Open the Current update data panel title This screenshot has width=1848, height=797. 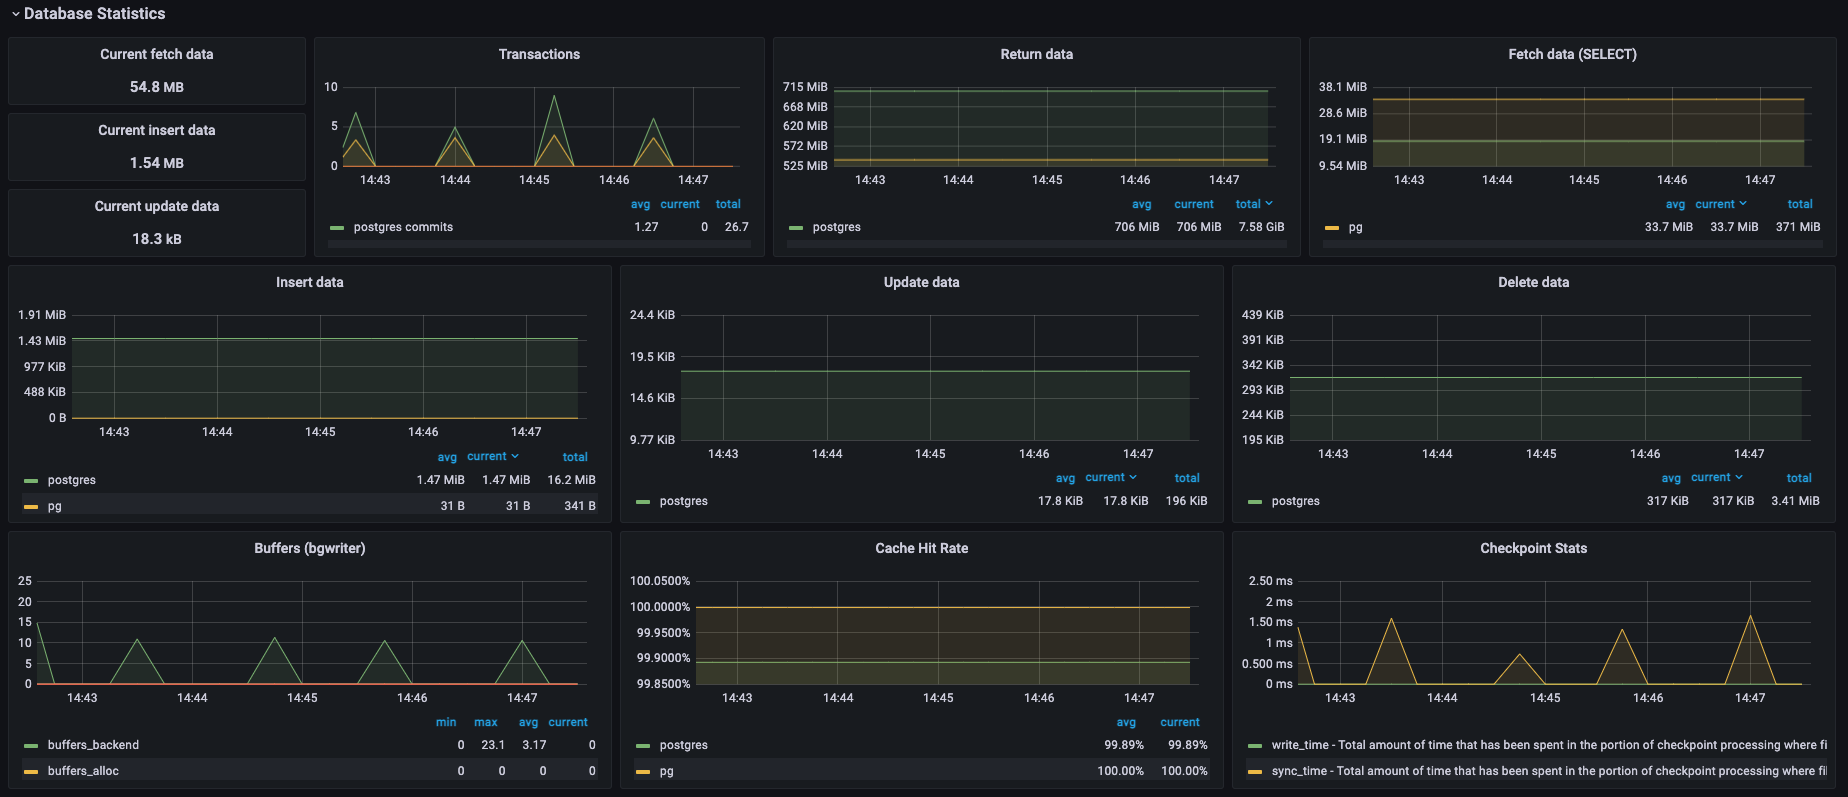pyautogui.click(x=156, y=206)
